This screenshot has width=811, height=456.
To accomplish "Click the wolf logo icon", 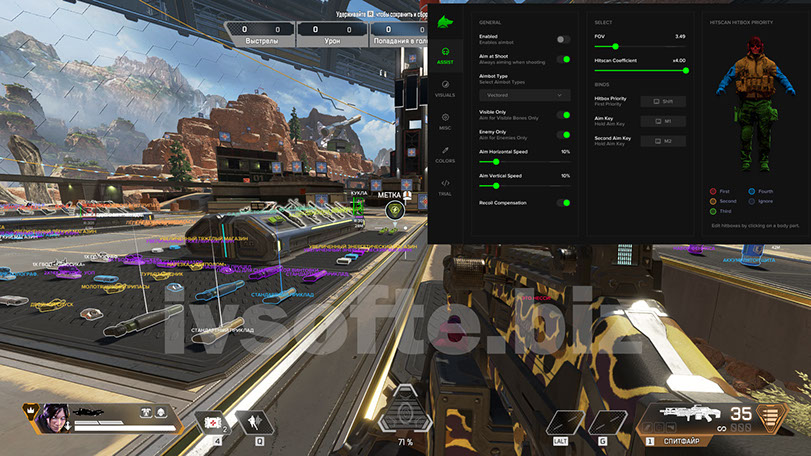I will 445,19.
